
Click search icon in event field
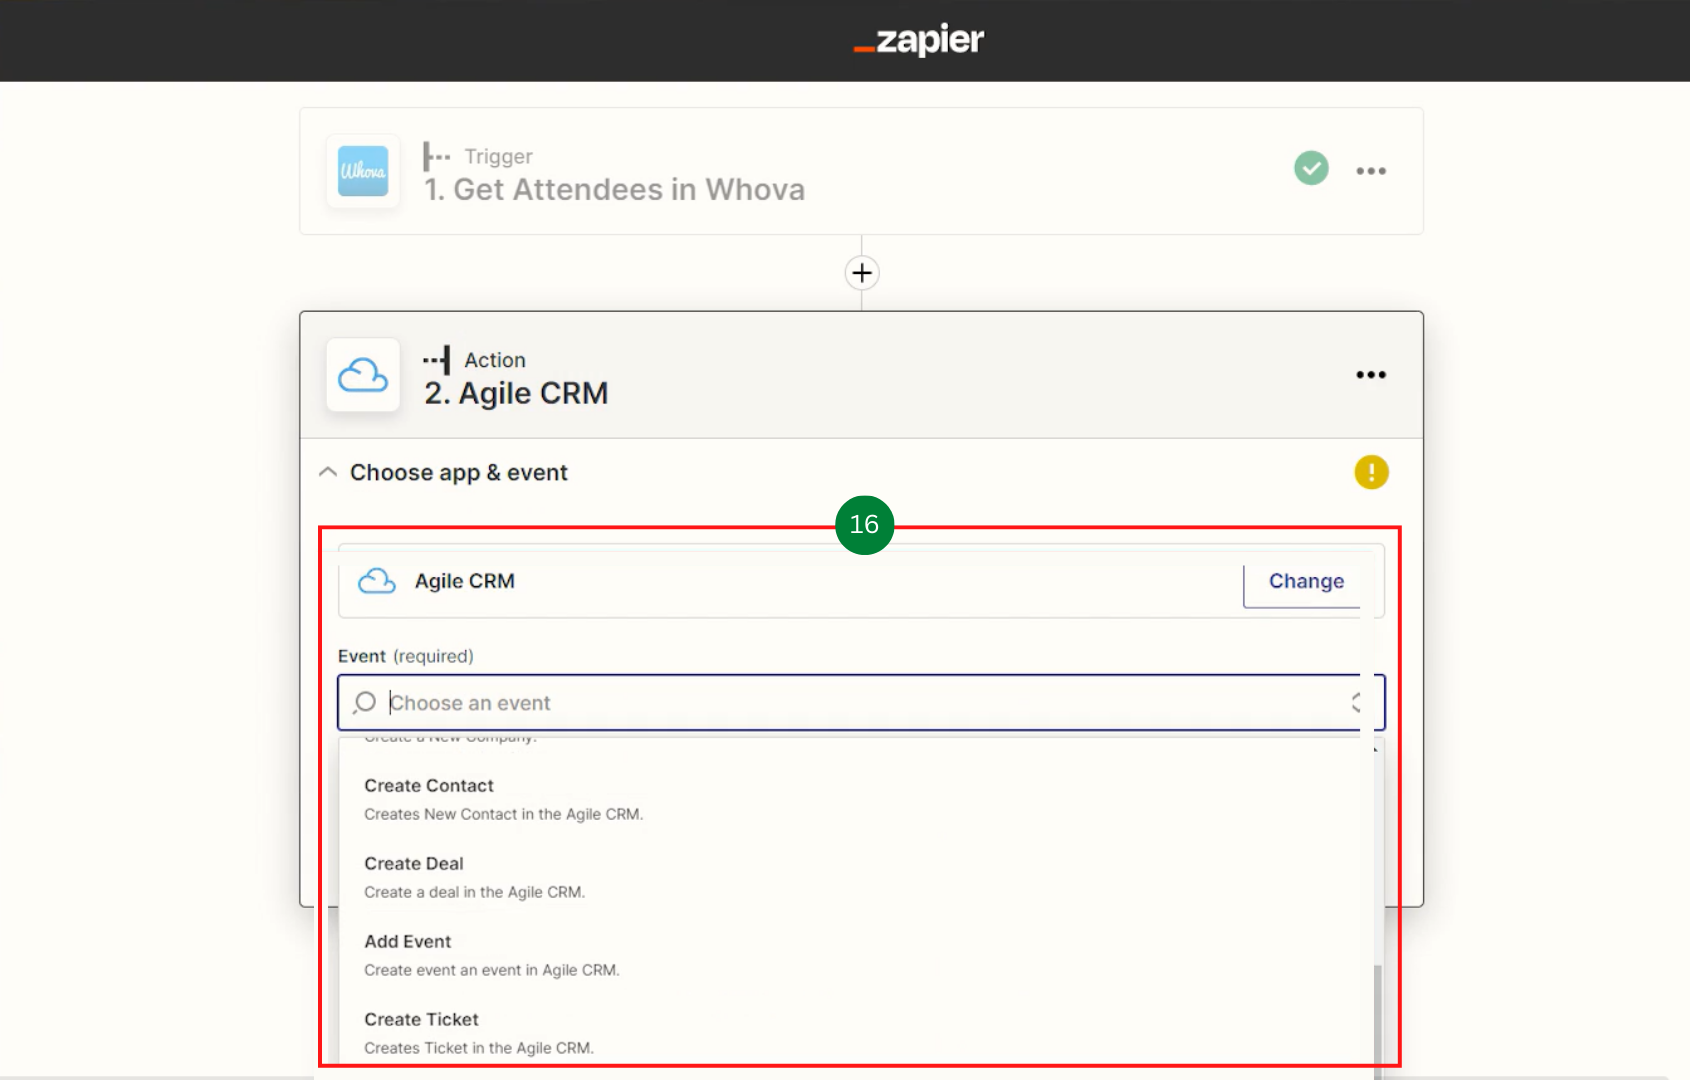365,703
